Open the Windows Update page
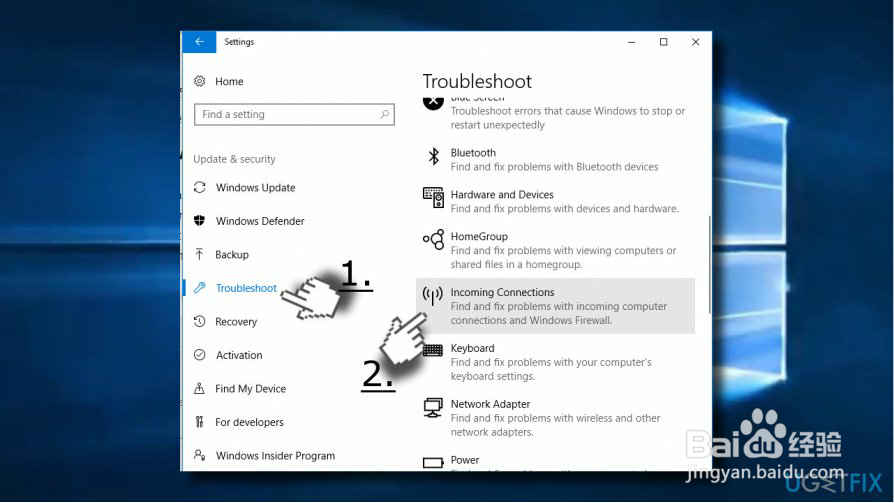This screenshot has height=503, width=894. tap(255, 188)
